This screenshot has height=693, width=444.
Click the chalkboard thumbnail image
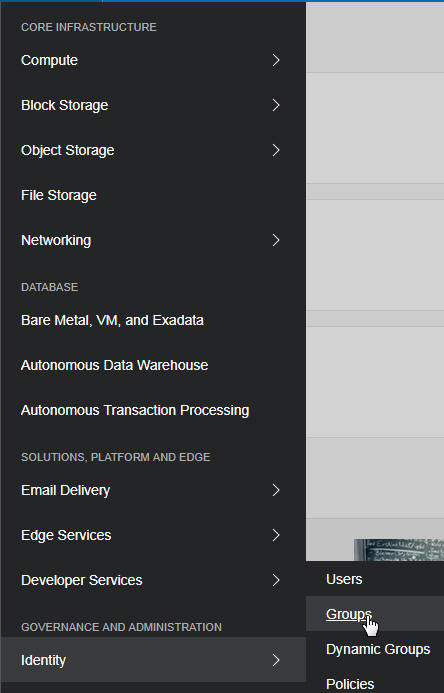398,550
